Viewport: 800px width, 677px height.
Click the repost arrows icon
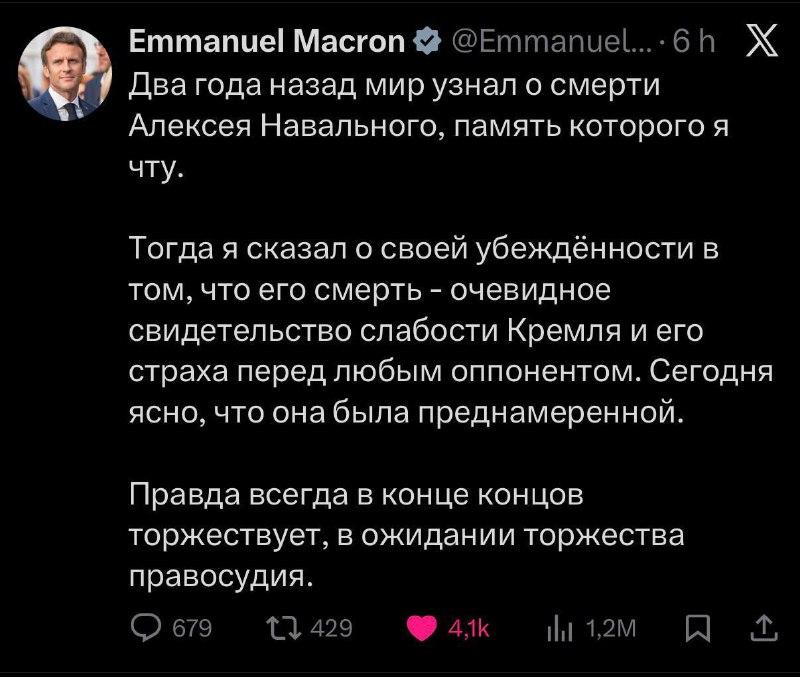289,628
